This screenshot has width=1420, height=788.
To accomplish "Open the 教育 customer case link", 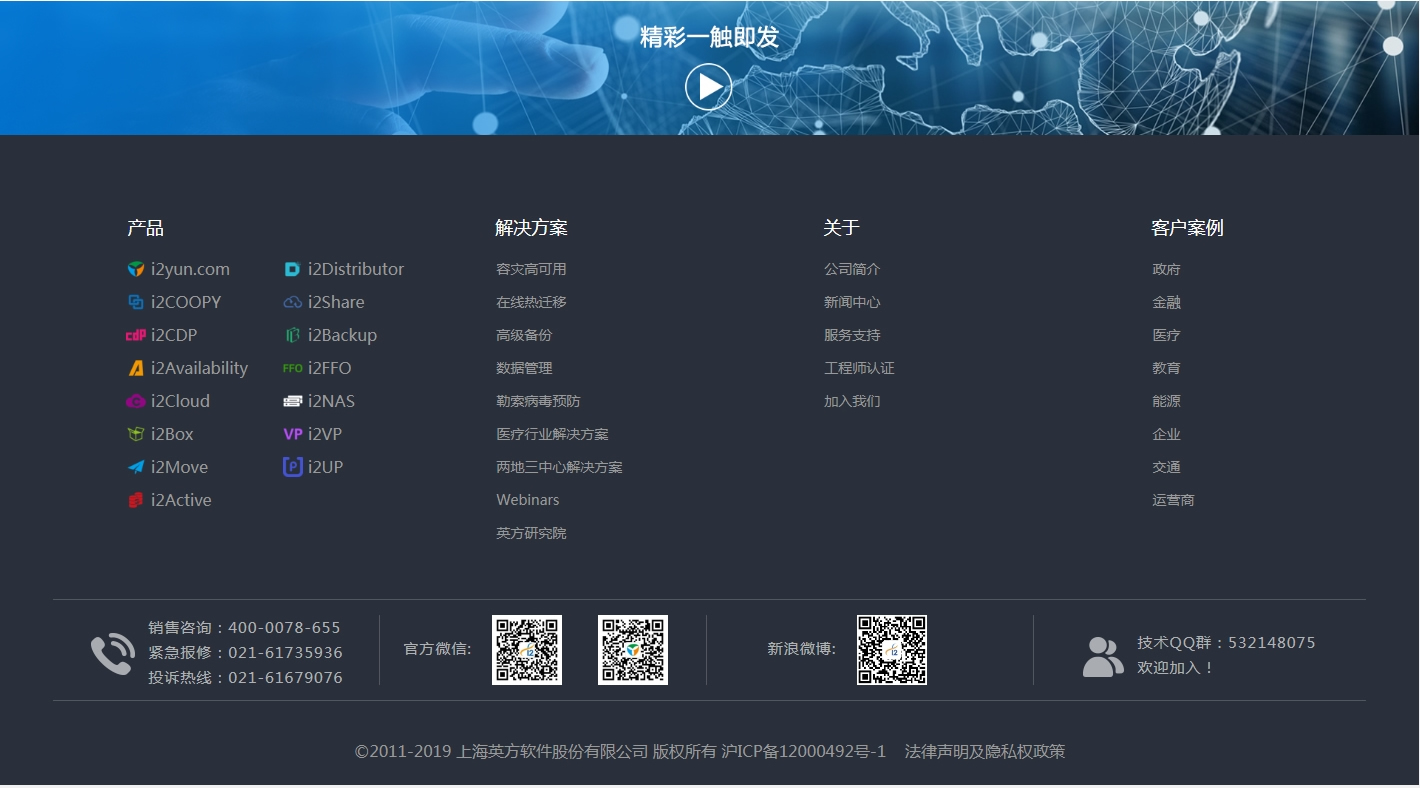I will coord(1166,368).
